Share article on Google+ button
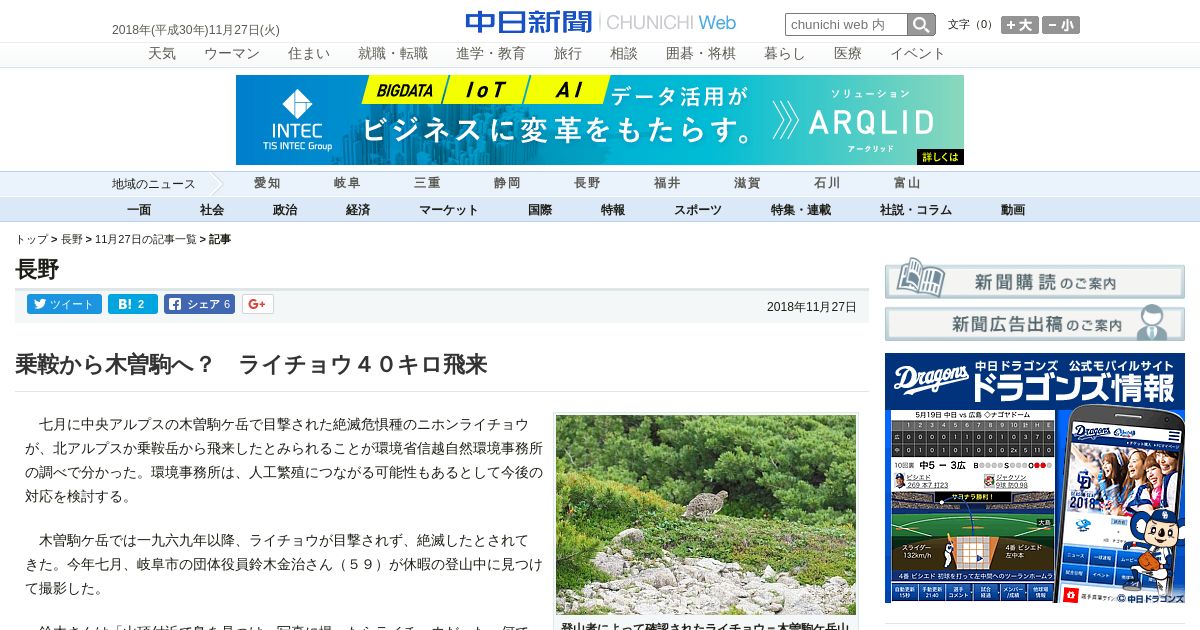 (x=257, y=304)
